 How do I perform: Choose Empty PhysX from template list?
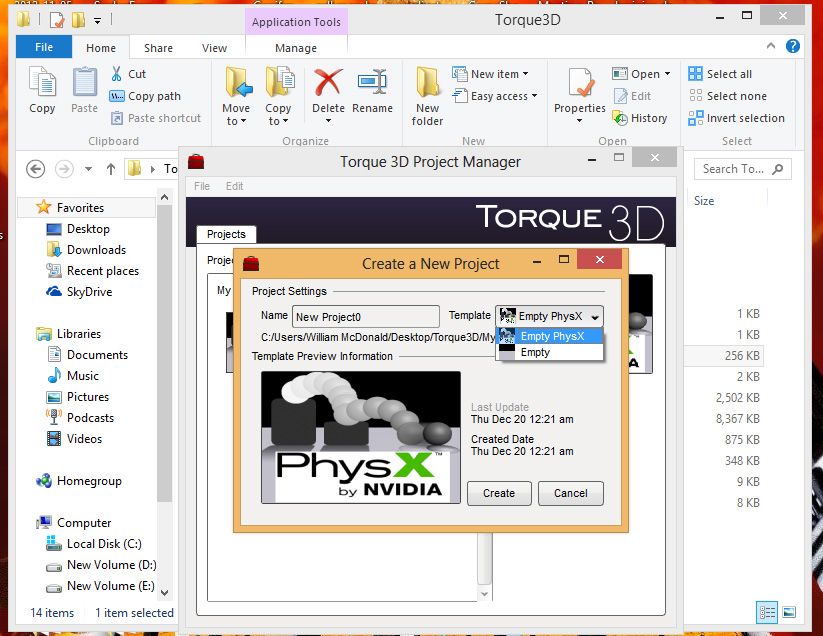[x=551, y=336]
